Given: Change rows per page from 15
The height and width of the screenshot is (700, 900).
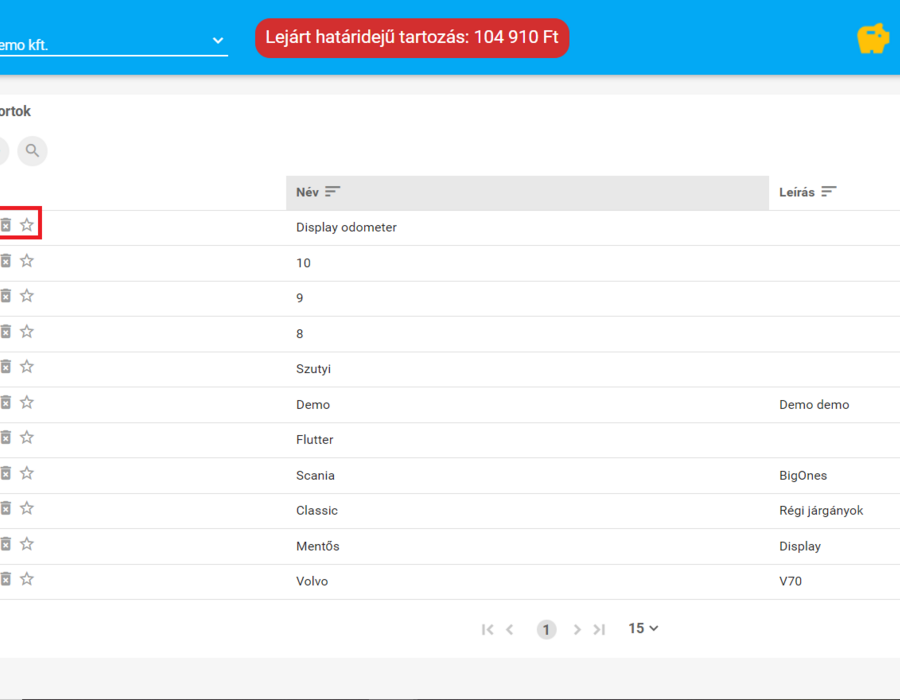Looking at the screenshot, I should coord(643,629).
